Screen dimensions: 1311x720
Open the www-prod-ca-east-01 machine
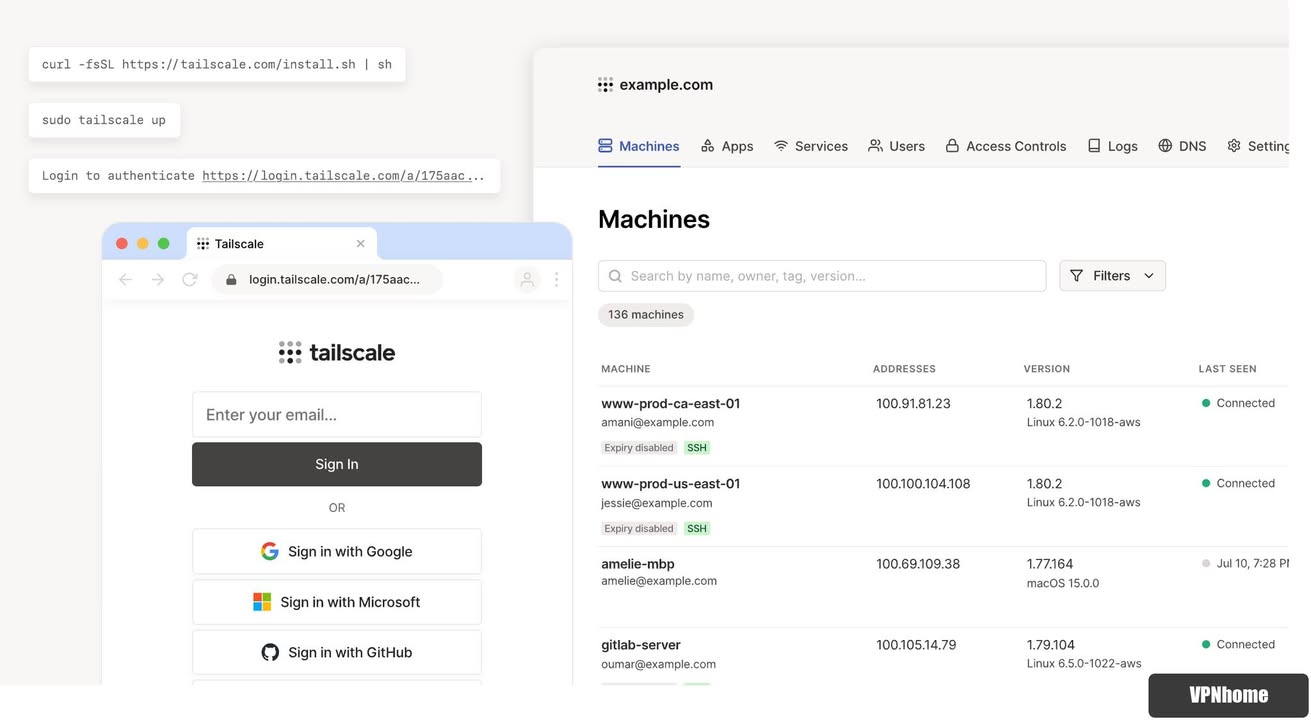click(x=670, y=404)
